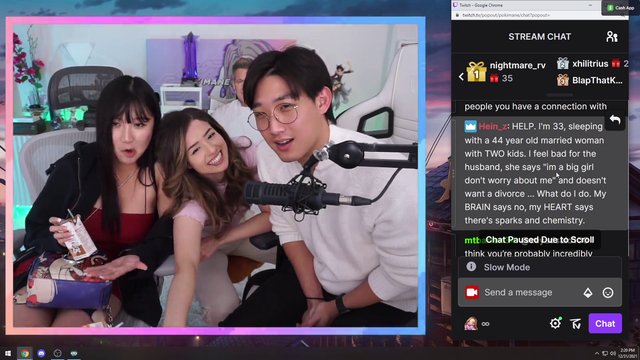This screenshot has height=360, width=640.
Task: Open the Windows Start menu
Action: (8, 353)
